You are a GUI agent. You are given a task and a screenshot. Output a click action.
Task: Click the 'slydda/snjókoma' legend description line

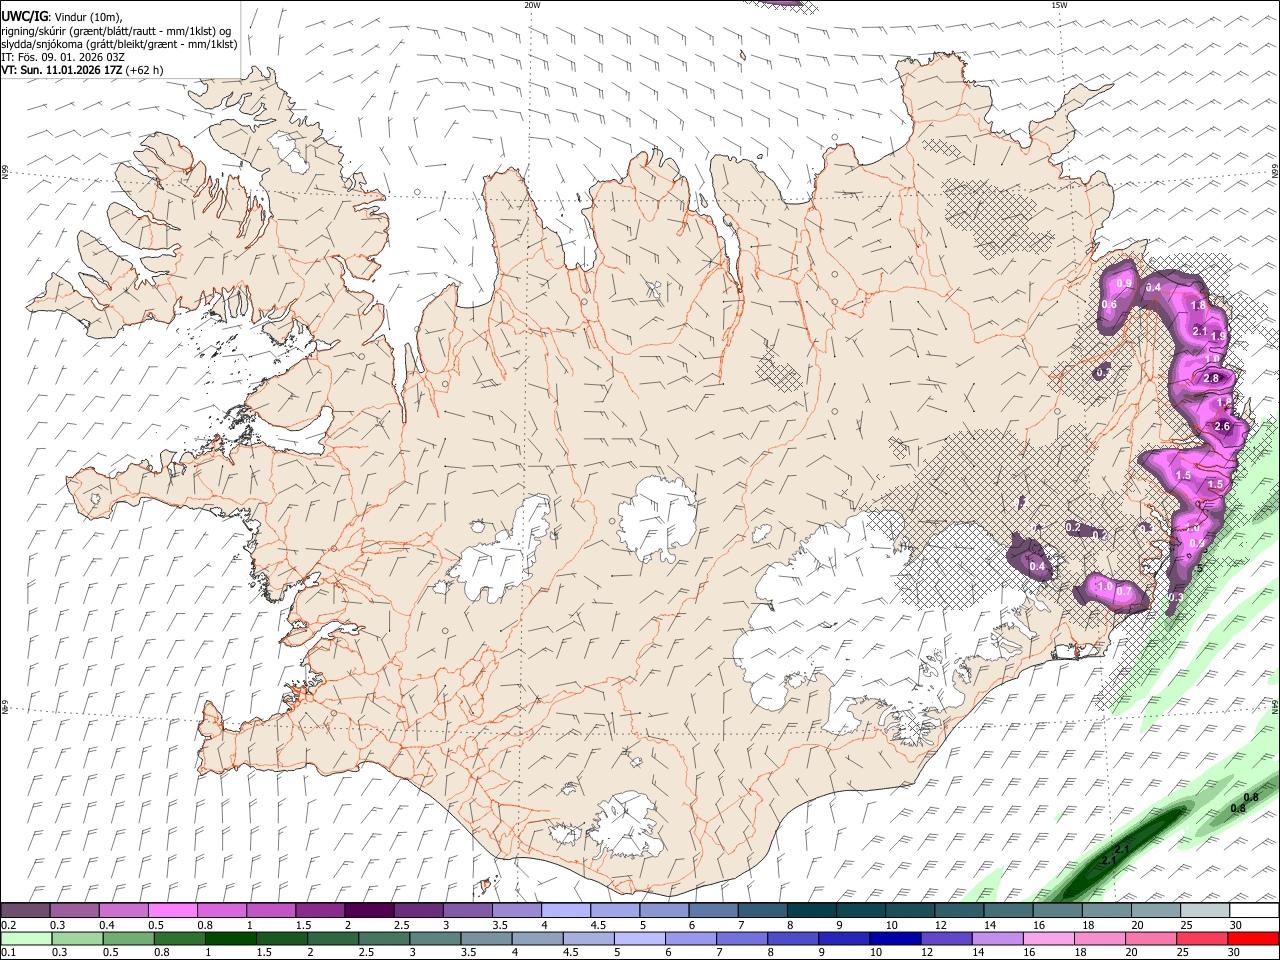tap(119, 44)
